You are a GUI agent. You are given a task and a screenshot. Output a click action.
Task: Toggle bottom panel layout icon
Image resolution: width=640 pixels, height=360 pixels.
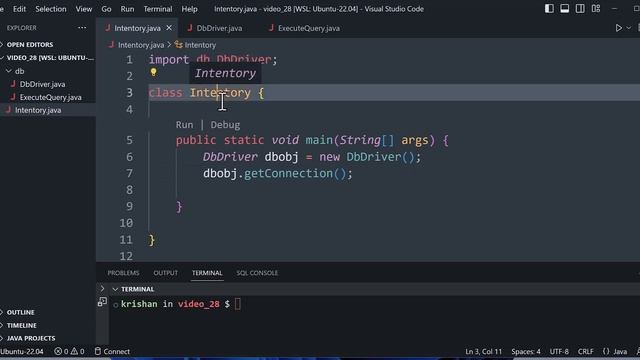pos(564,9)
